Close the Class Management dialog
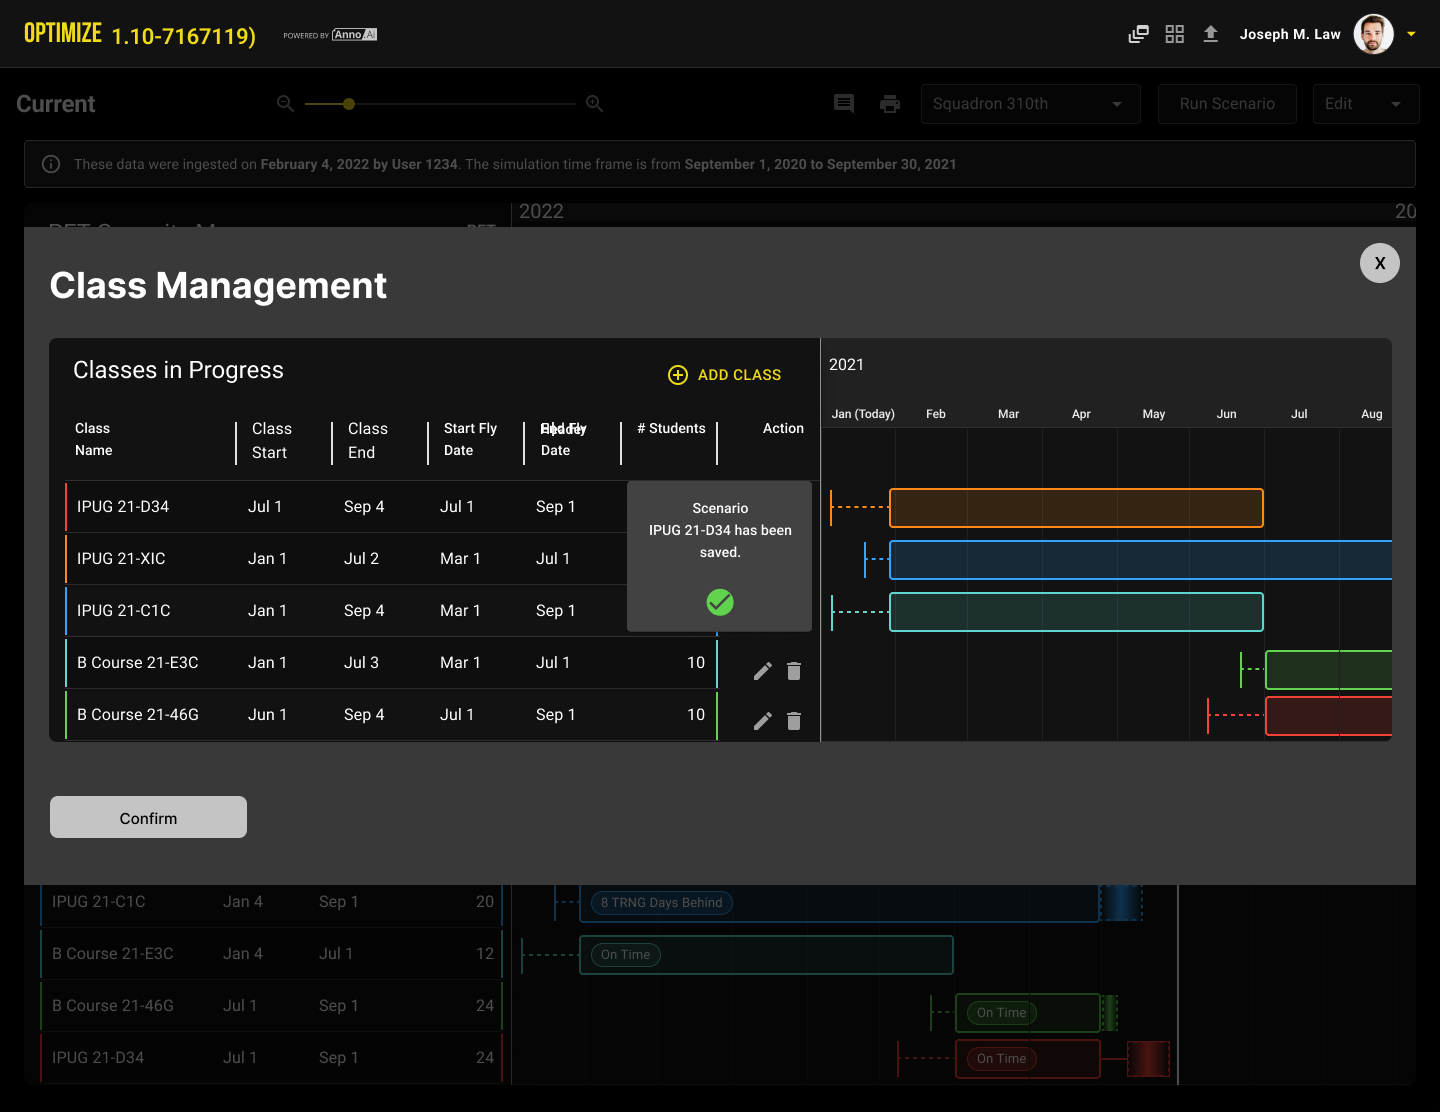Screen dimensions: 1440x1112 1379,263
